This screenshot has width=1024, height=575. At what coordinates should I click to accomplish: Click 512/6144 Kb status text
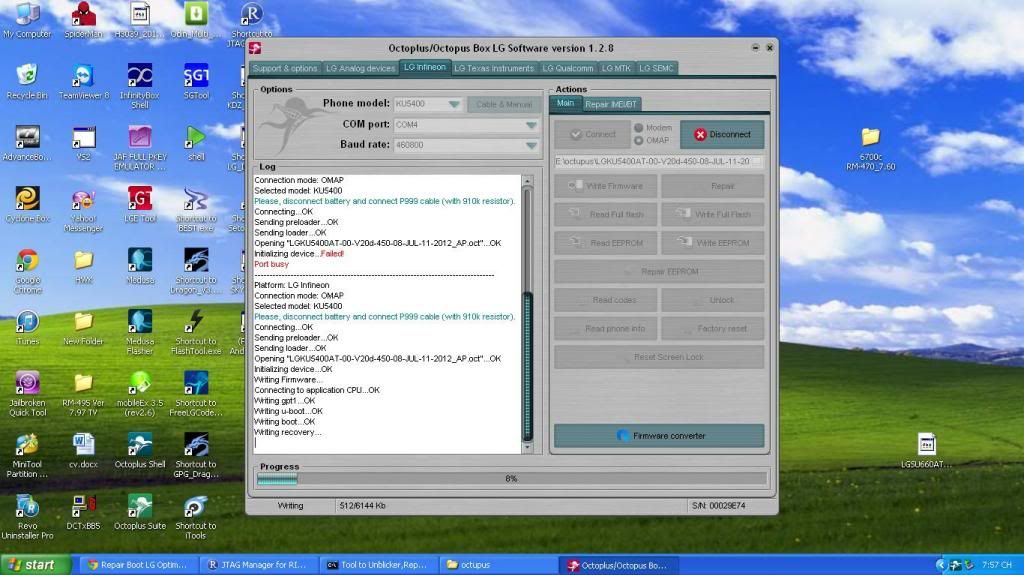(362, 506)
